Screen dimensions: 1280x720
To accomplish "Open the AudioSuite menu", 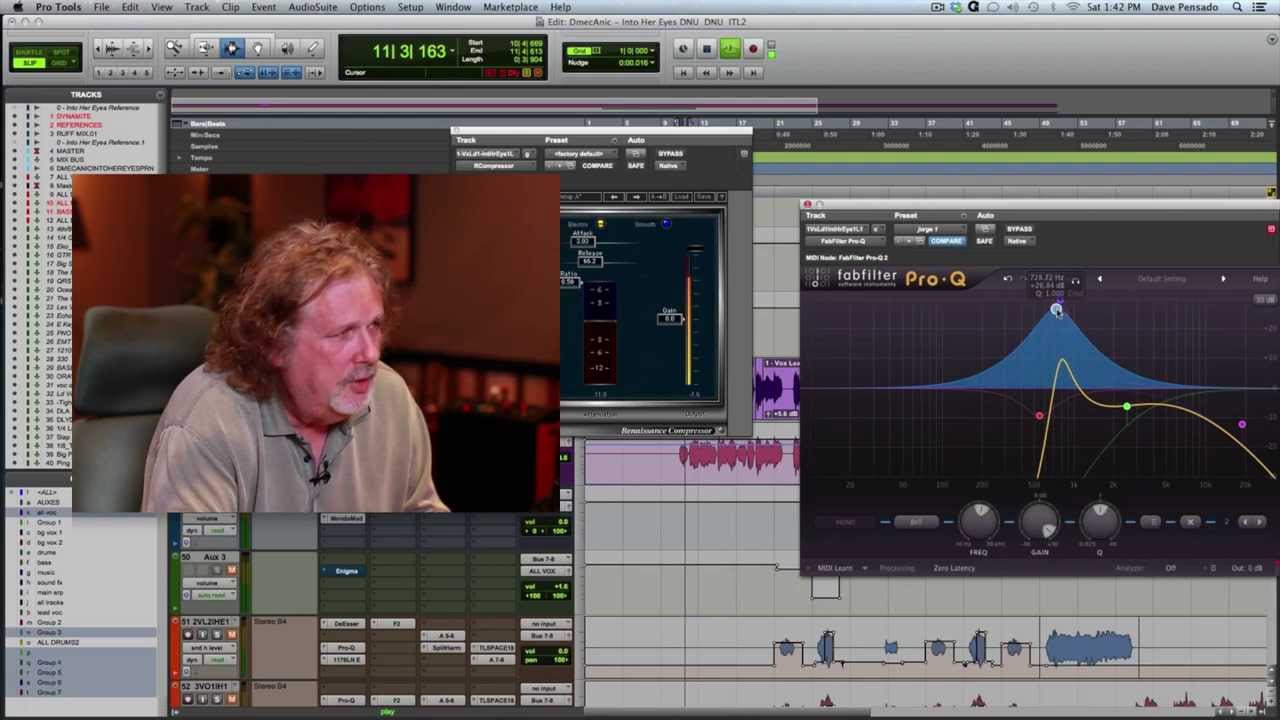I will (x=313, y=7).
